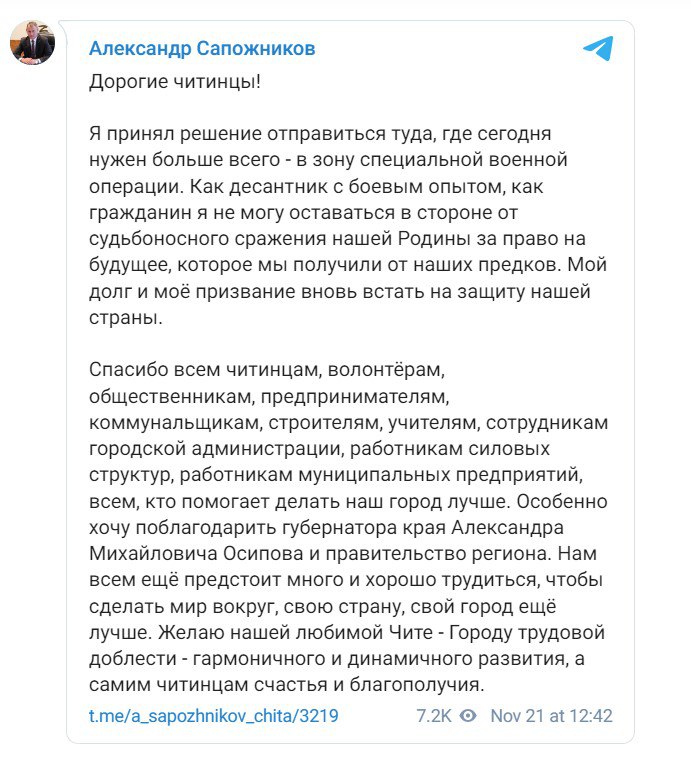Open the t.me/a_sapozhnikov_chita/3219 post link
The image size is (691, 762).
(x=213, y=716)
